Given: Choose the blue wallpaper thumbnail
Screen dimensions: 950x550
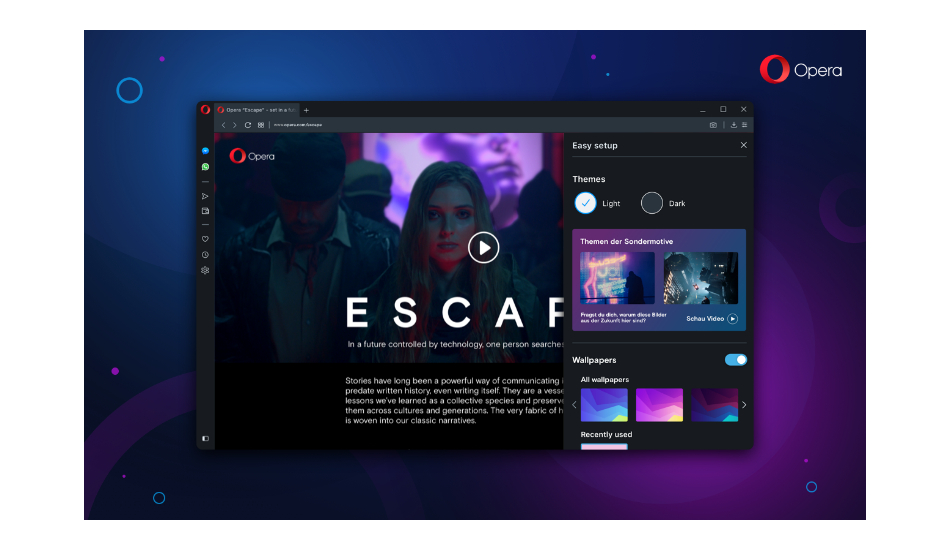Looking at the screenshot, I should coord(604,405).
